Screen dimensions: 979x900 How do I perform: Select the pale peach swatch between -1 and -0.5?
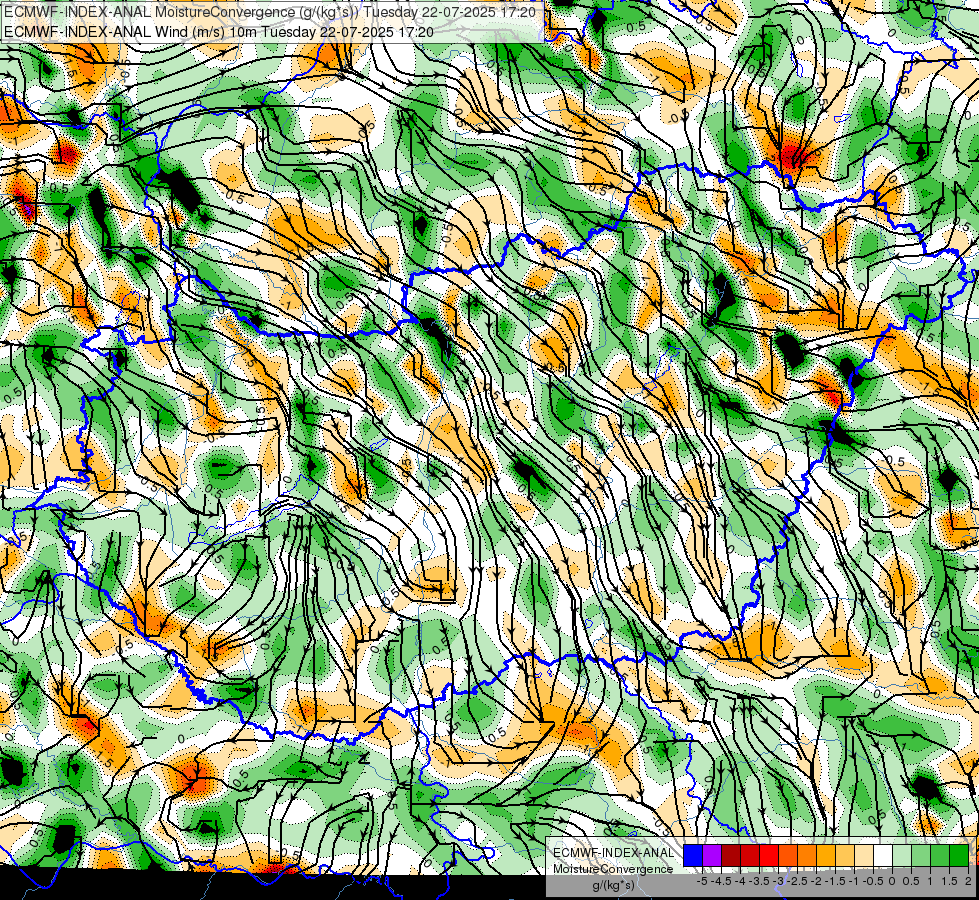tap(864, 856)
